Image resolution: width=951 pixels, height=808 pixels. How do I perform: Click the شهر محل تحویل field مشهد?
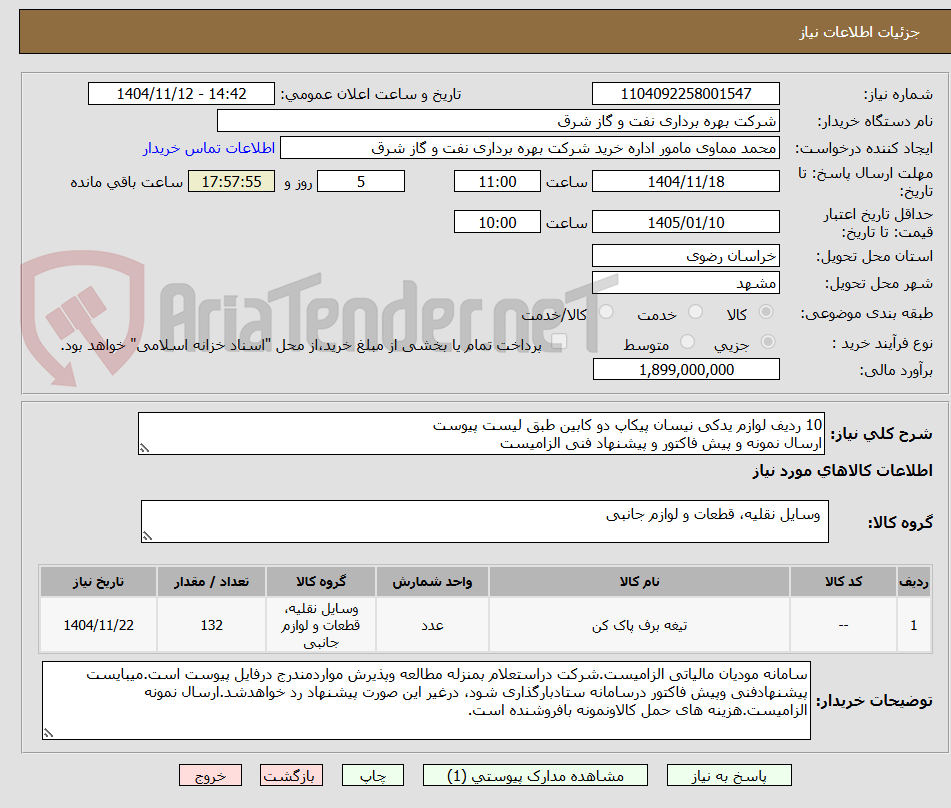(x=685, y=283)
